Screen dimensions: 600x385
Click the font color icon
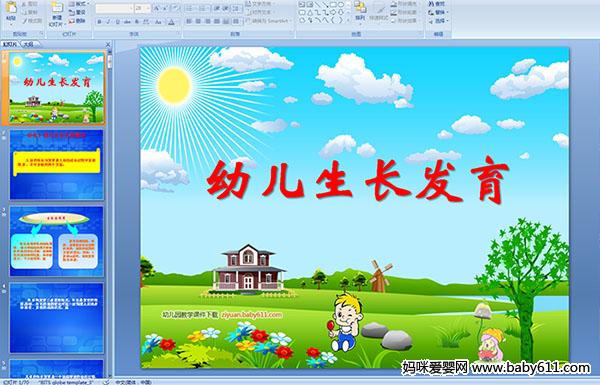click(x=171, y=22)
